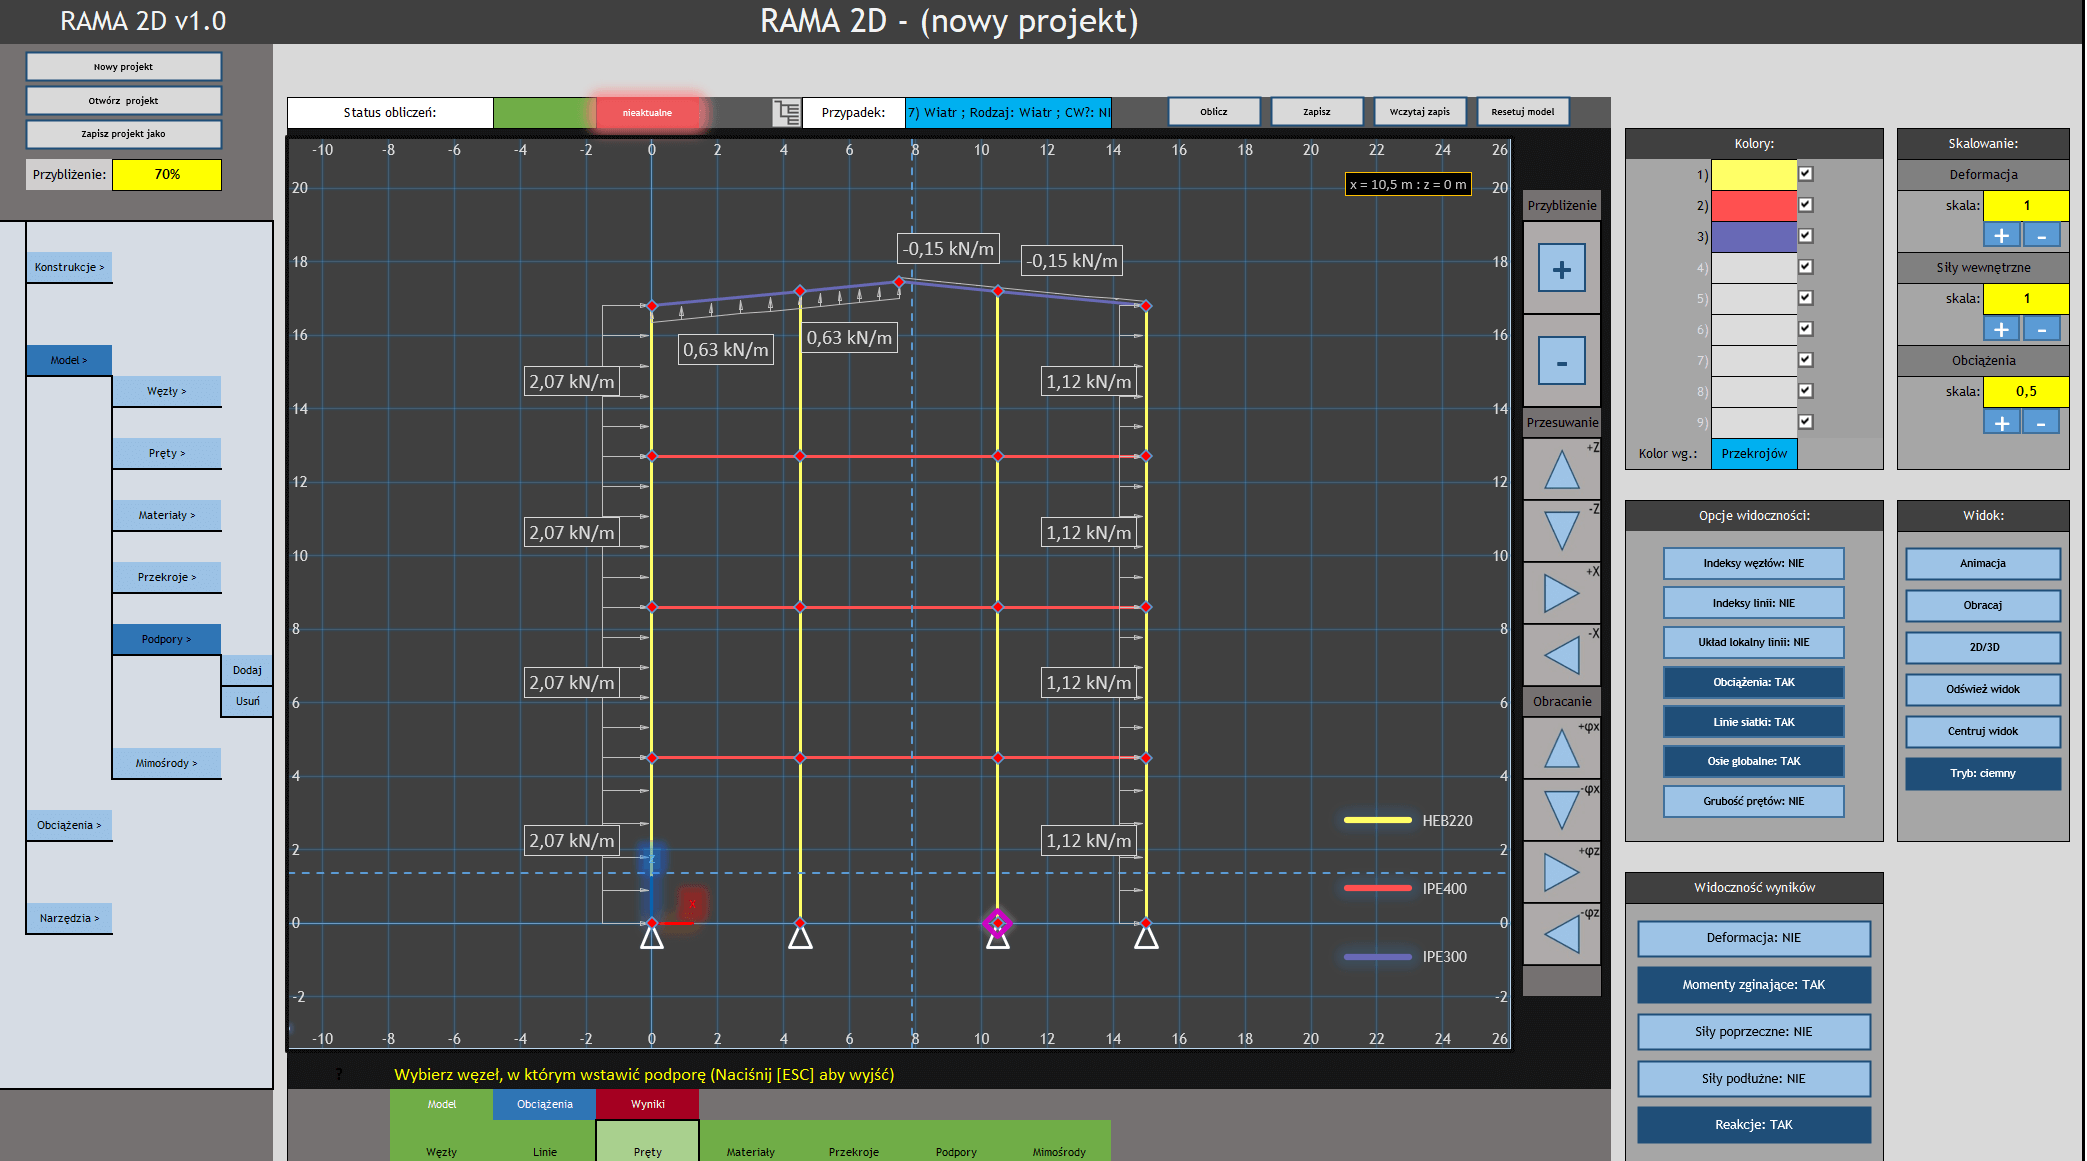Toggle Obciążenia: TAK visibility option
The height and width of the screenshot is (1161, 2087).
[x=1753, y=682]
